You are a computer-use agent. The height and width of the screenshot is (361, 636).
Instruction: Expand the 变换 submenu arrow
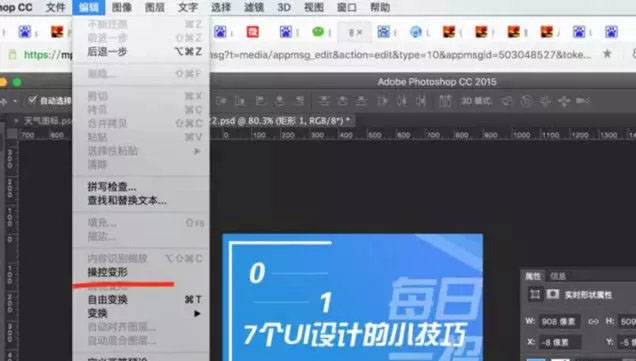tap(197, 314)
